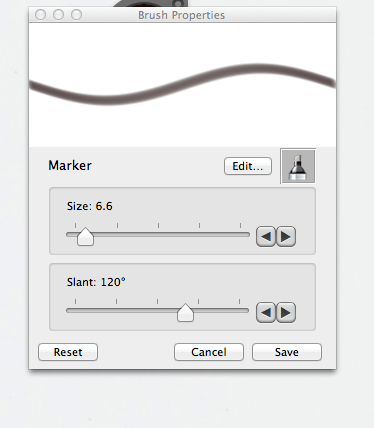374x428 pixels.
Task: Close the Brush Properties window
Action: click(x=40, y=15)
